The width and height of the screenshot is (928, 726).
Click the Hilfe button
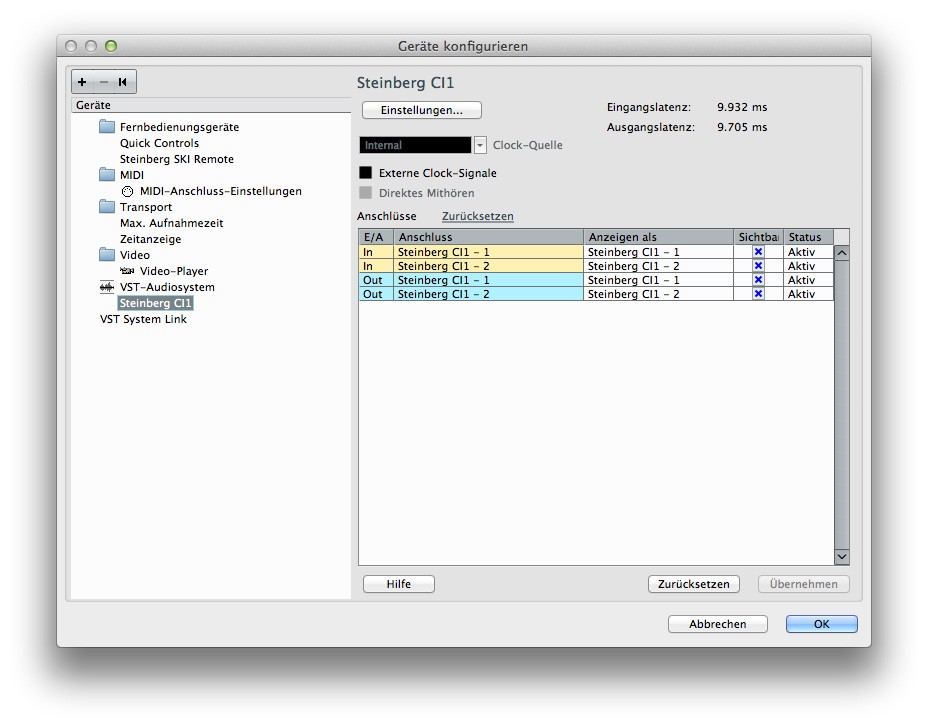pyautogui.click(x=398, y=584)
